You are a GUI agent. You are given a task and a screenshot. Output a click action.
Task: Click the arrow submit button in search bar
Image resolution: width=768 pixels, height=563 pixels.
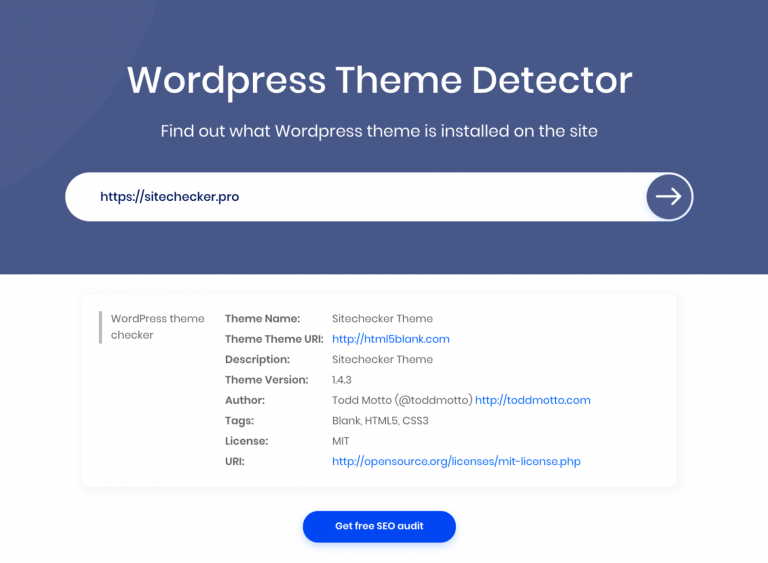pyautogui.click(x=669, y=196)
